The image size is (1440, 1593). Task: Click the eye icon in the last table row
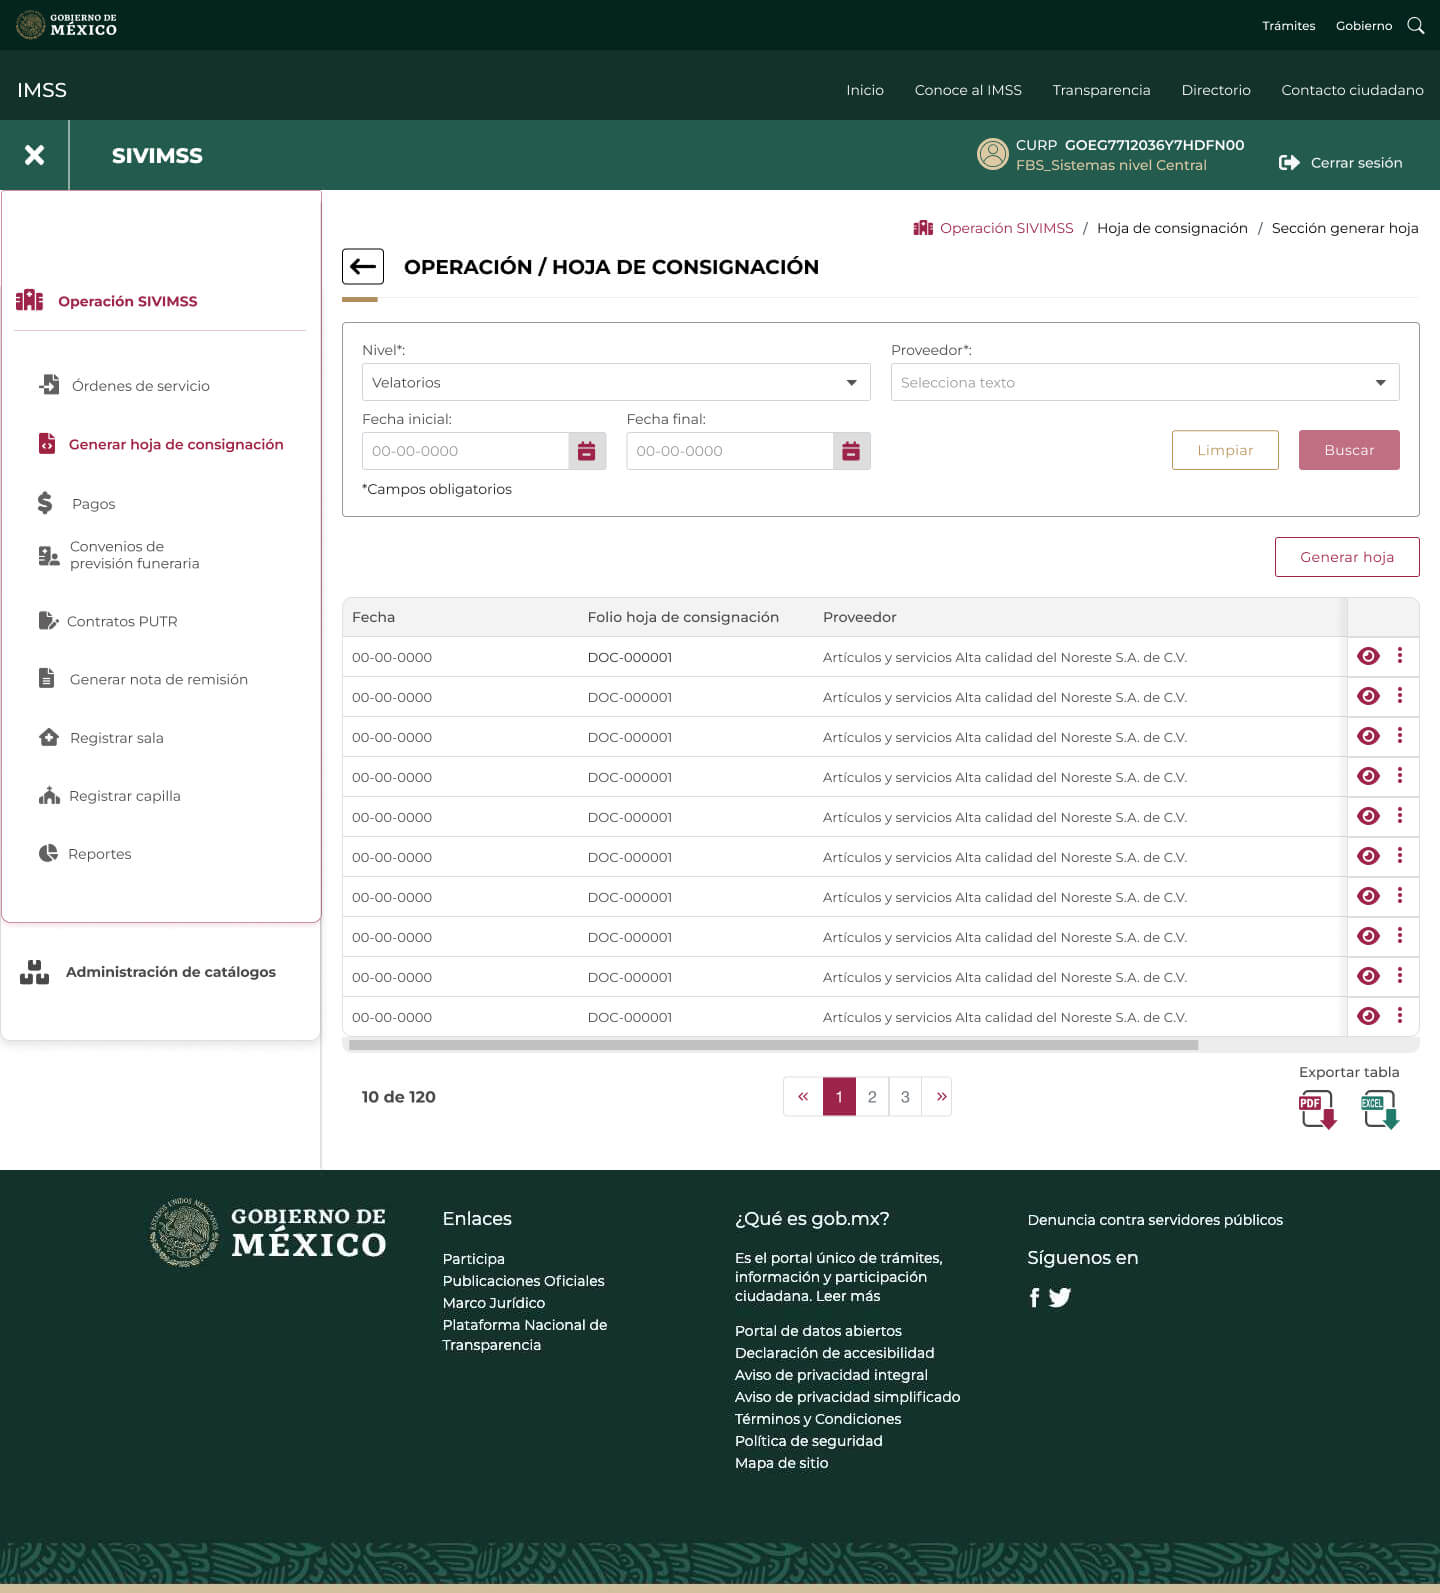(1368, 1016)
